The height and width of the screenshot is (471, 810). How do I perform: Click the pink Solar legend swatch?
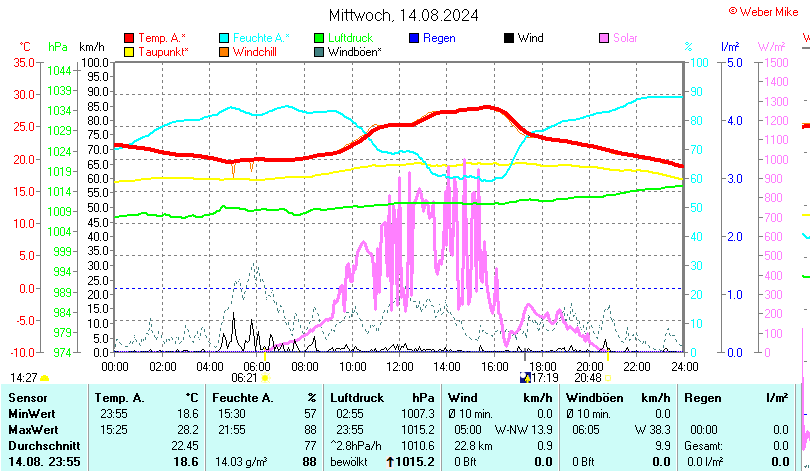(x=603, y=38)
